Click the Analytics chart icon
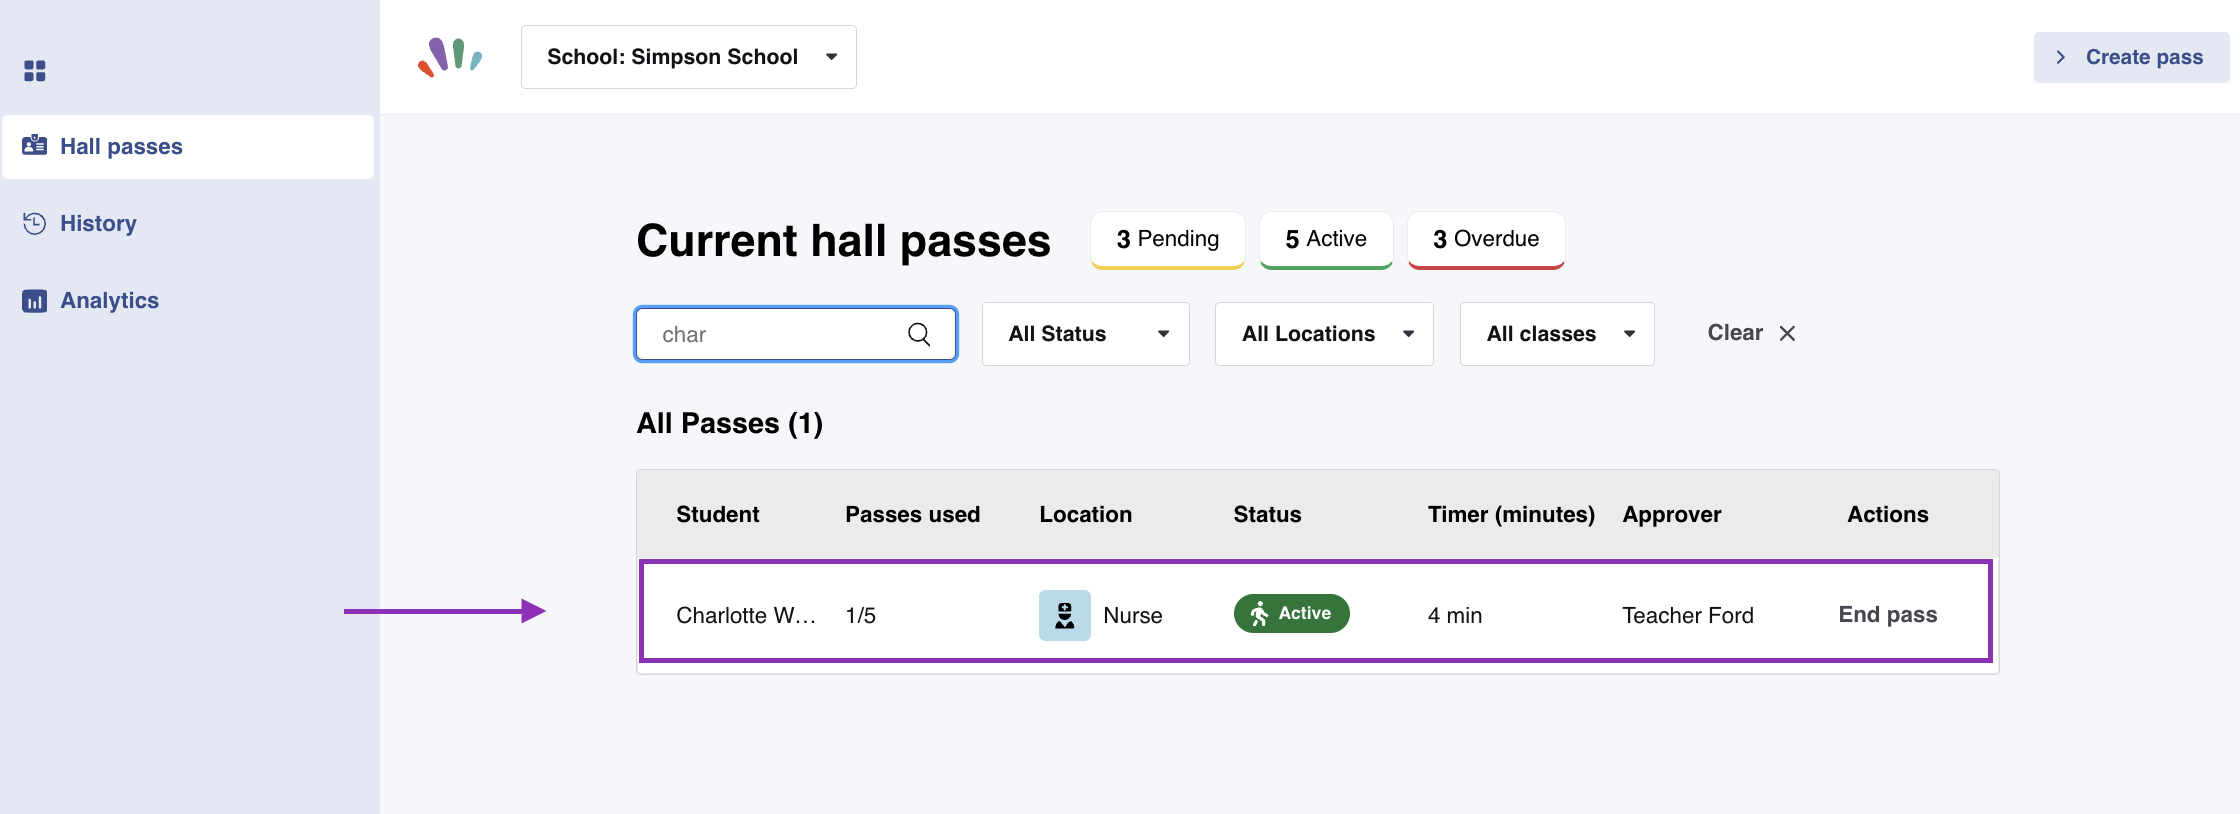This screenshot has height=814, width=2240. pyautogui.click(x=35, y=301)
